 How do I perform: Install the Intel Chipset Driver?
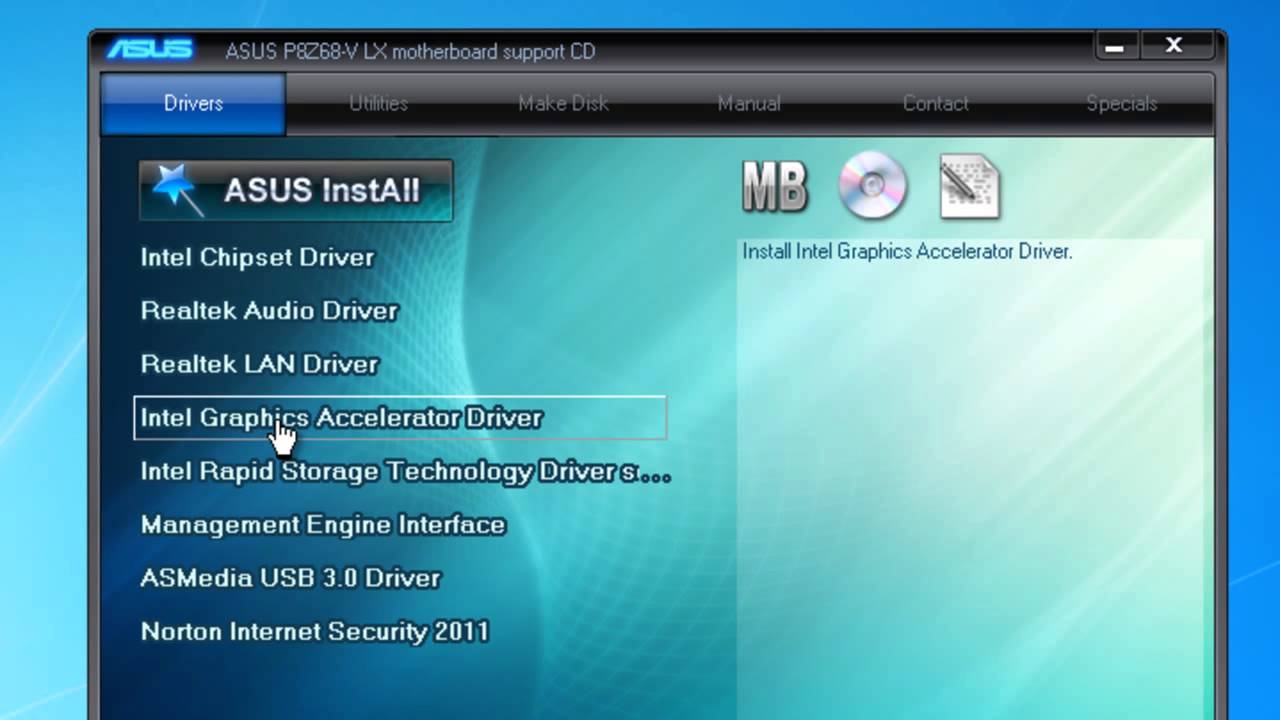(258, 258)
